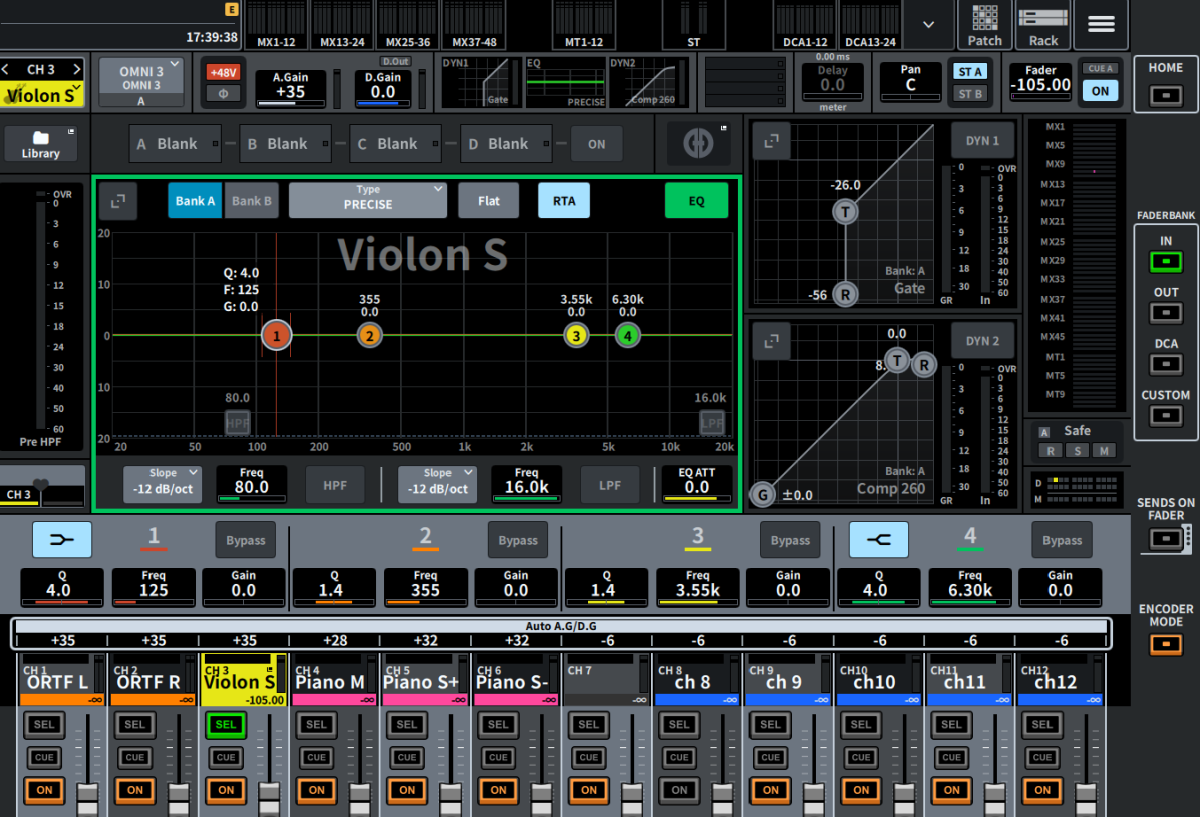Image resolution: width=1200 pixels, height=817 pixels.
Task: Toggle +48V phantom power
Action: click(x=222, y=72)
